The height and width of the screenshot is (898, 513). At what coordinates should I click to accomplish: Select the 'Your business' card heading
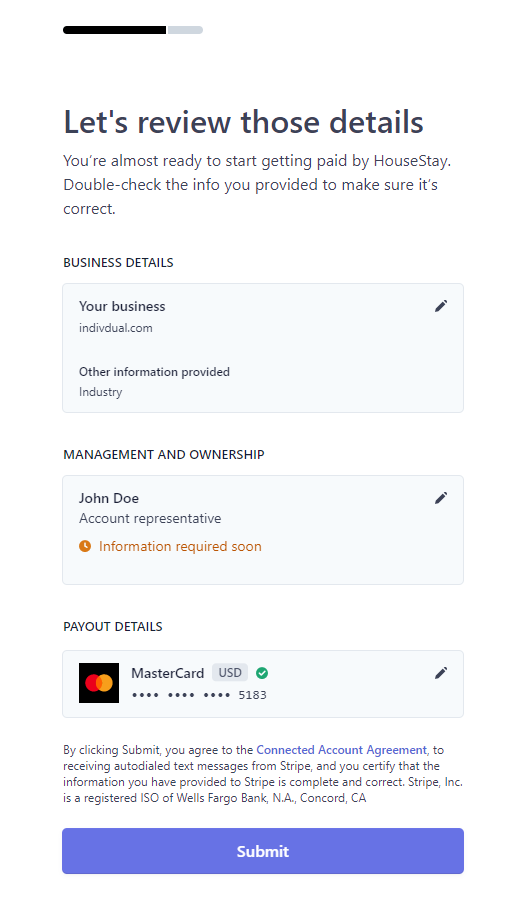click(x=122, y=306)
